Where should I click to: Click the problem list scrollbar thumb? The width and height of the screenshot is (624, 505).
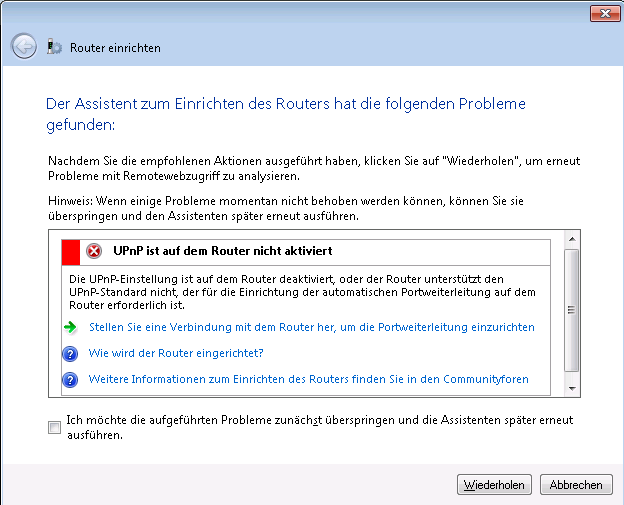[x=571, y=310]
